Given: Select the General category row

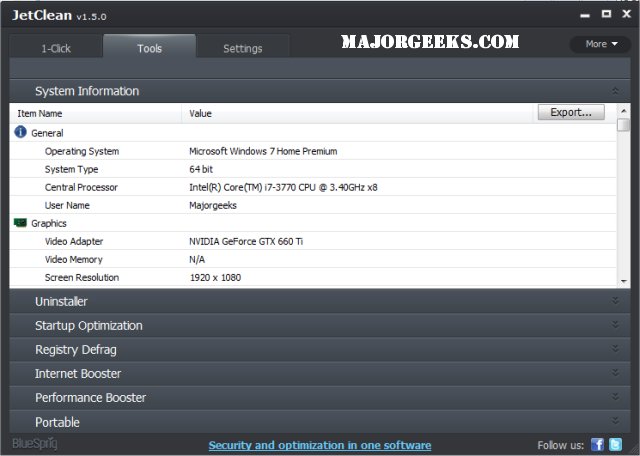Looking at the screenshot, I should [x=313, y=133].
